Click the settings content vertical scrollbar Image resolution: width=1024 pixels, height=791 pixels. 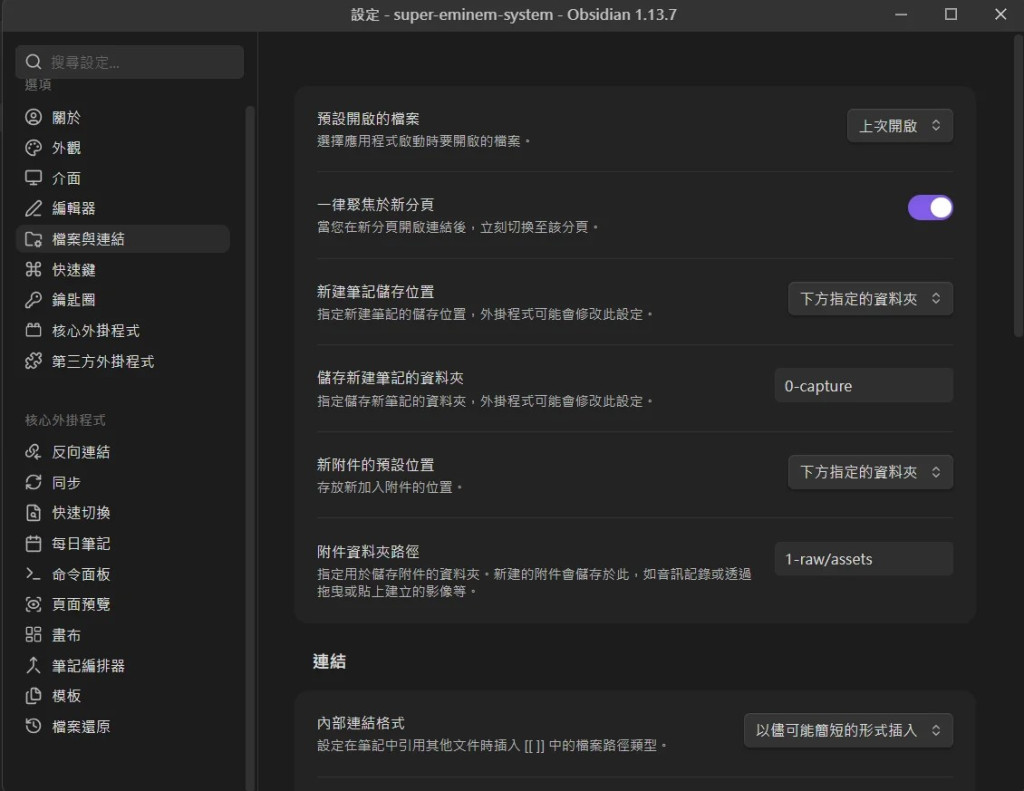tap(1018, 186)
